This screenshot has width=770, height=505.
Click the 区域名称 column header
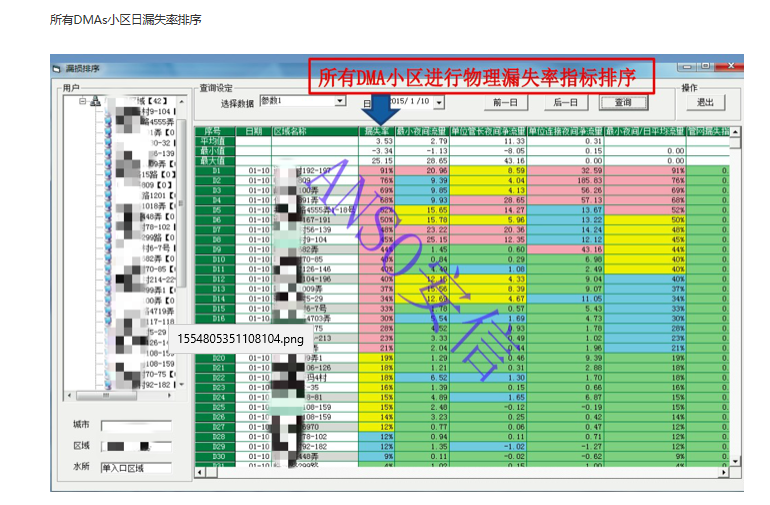pyautogui.click(x=315, y=131)
